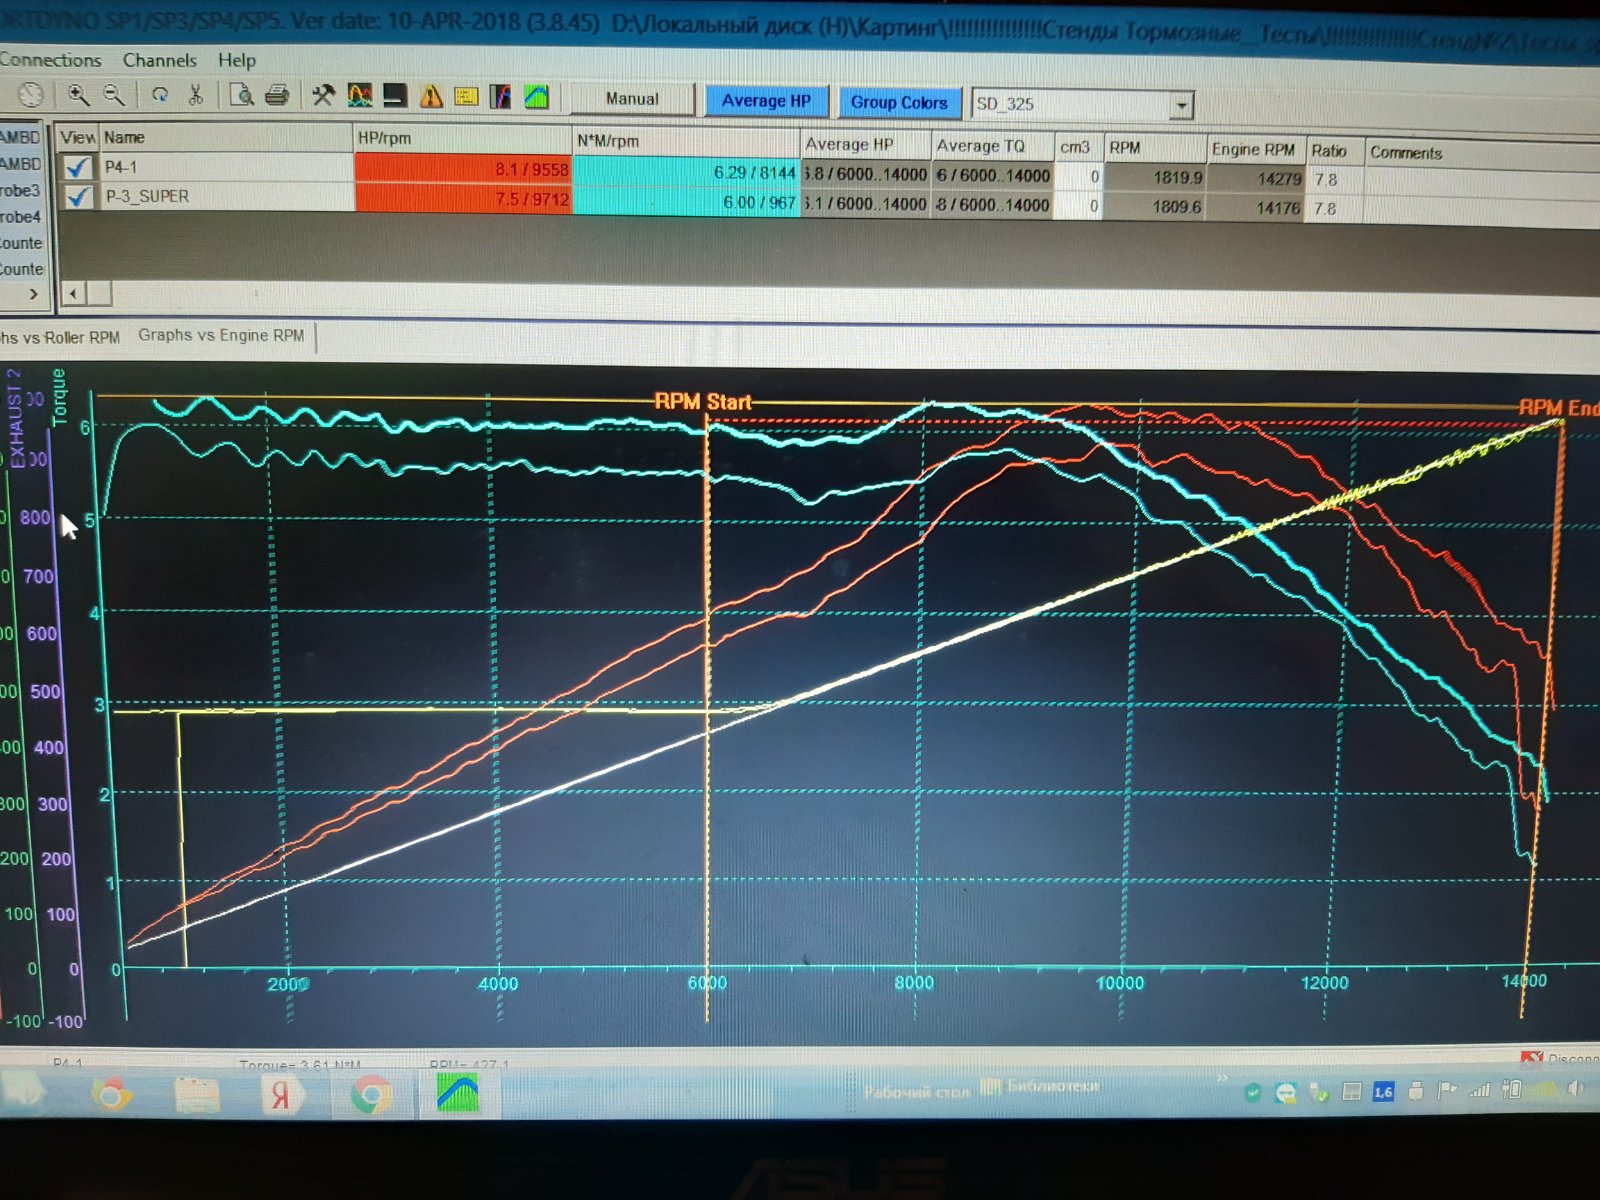Viewport: 1600px width, 1200px height.
Task: Switch to Graphs vs Engine RPM tab
Action: (x=221, y=335)
